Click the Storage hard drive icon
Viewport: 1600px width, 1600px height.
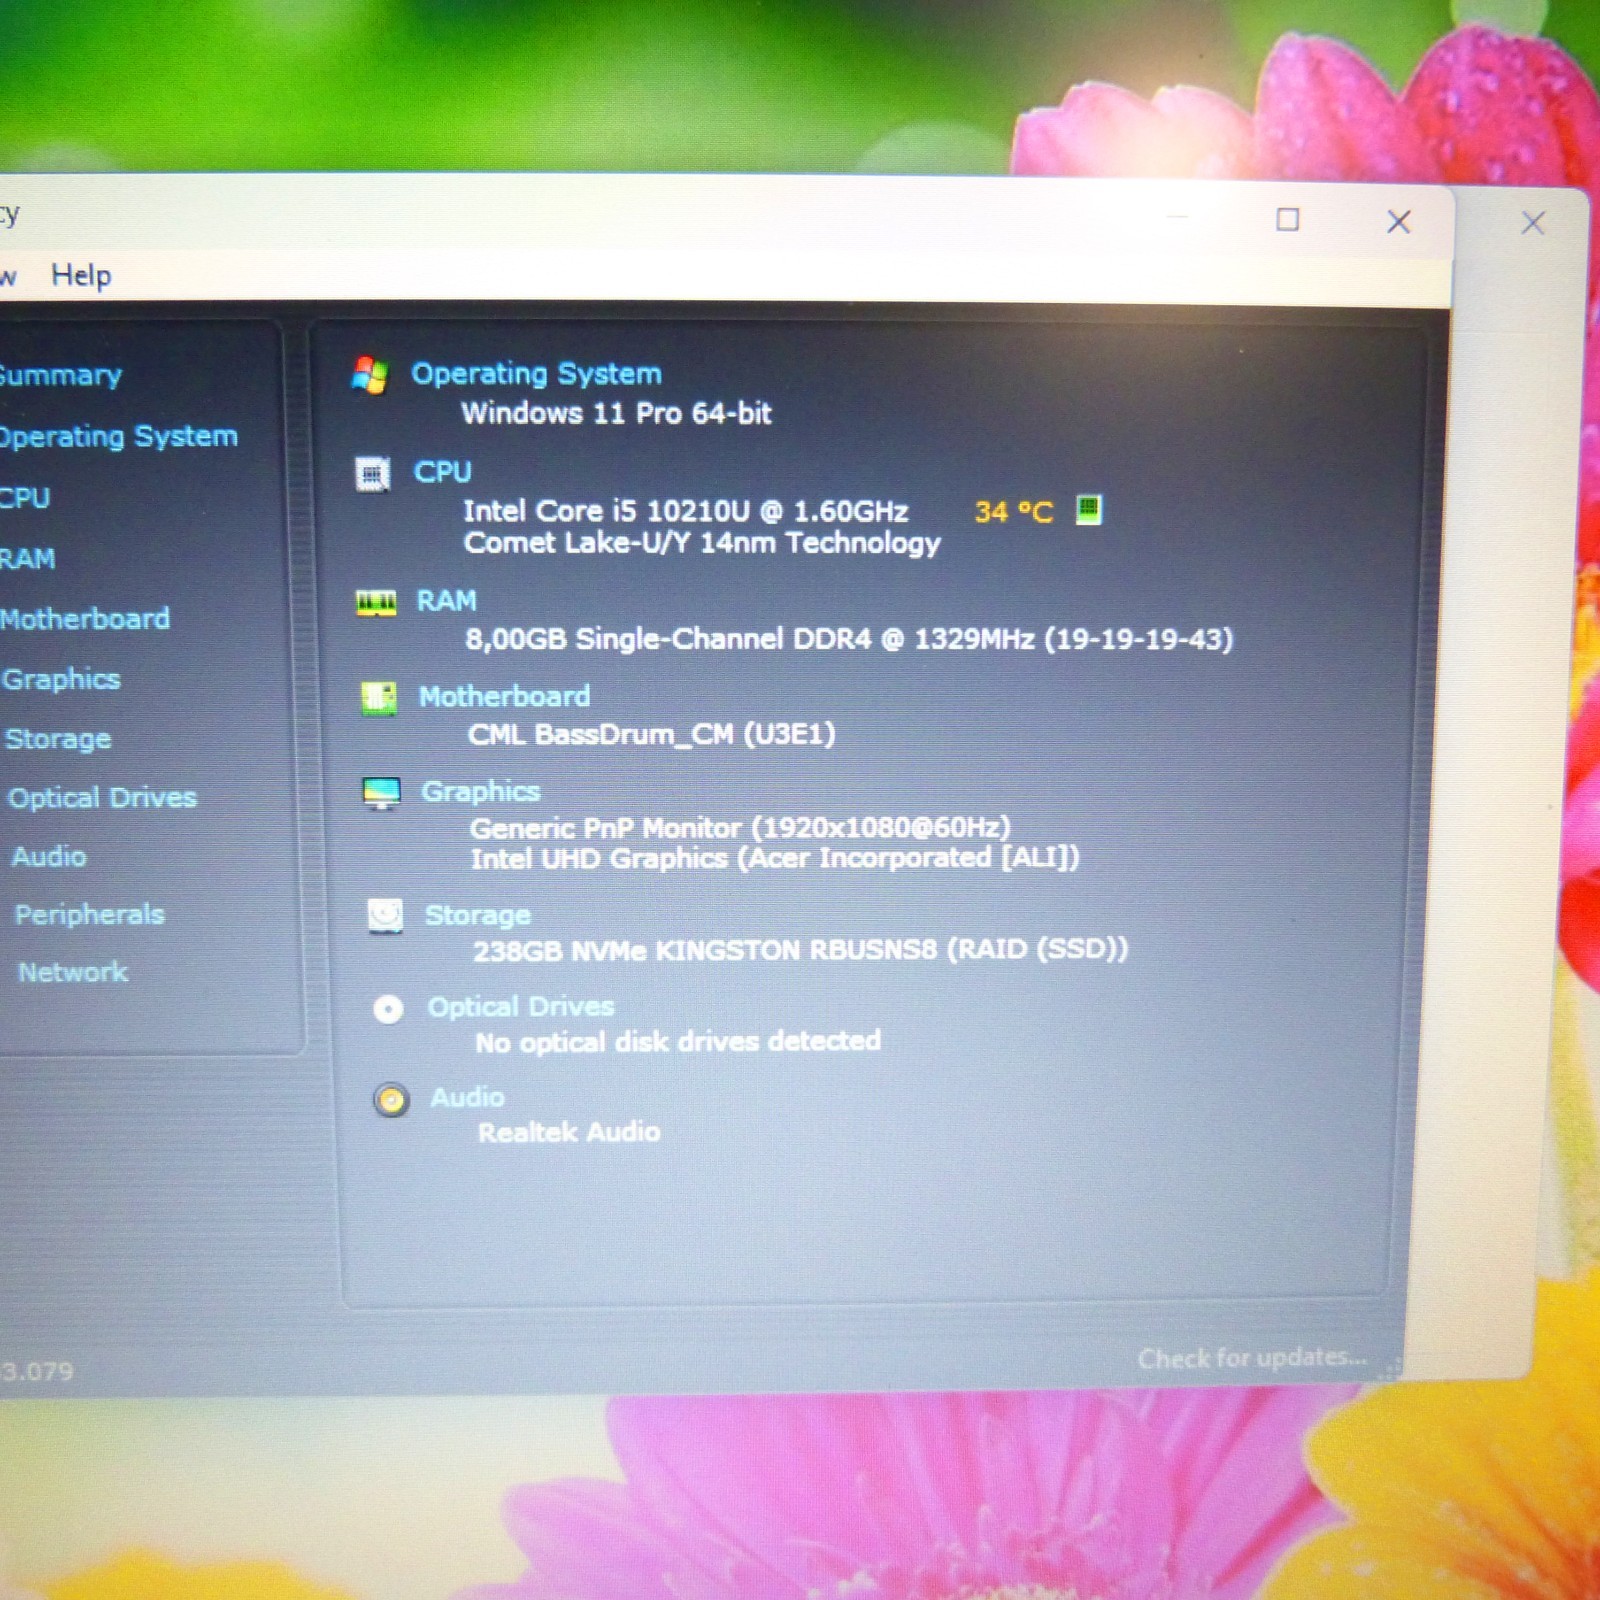pos(385,915)
